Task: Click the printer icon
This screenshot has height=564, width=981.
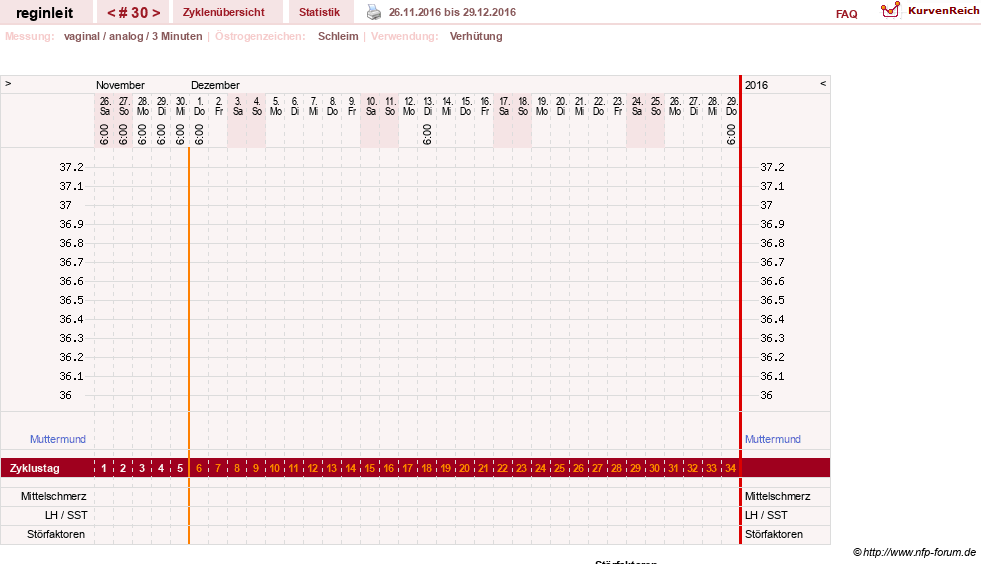Action: tap(374, 12)
